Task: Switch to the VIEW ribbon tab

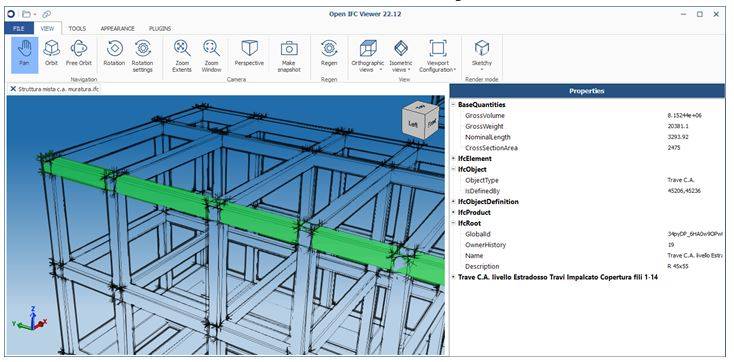Action: (x=47, y=28)
